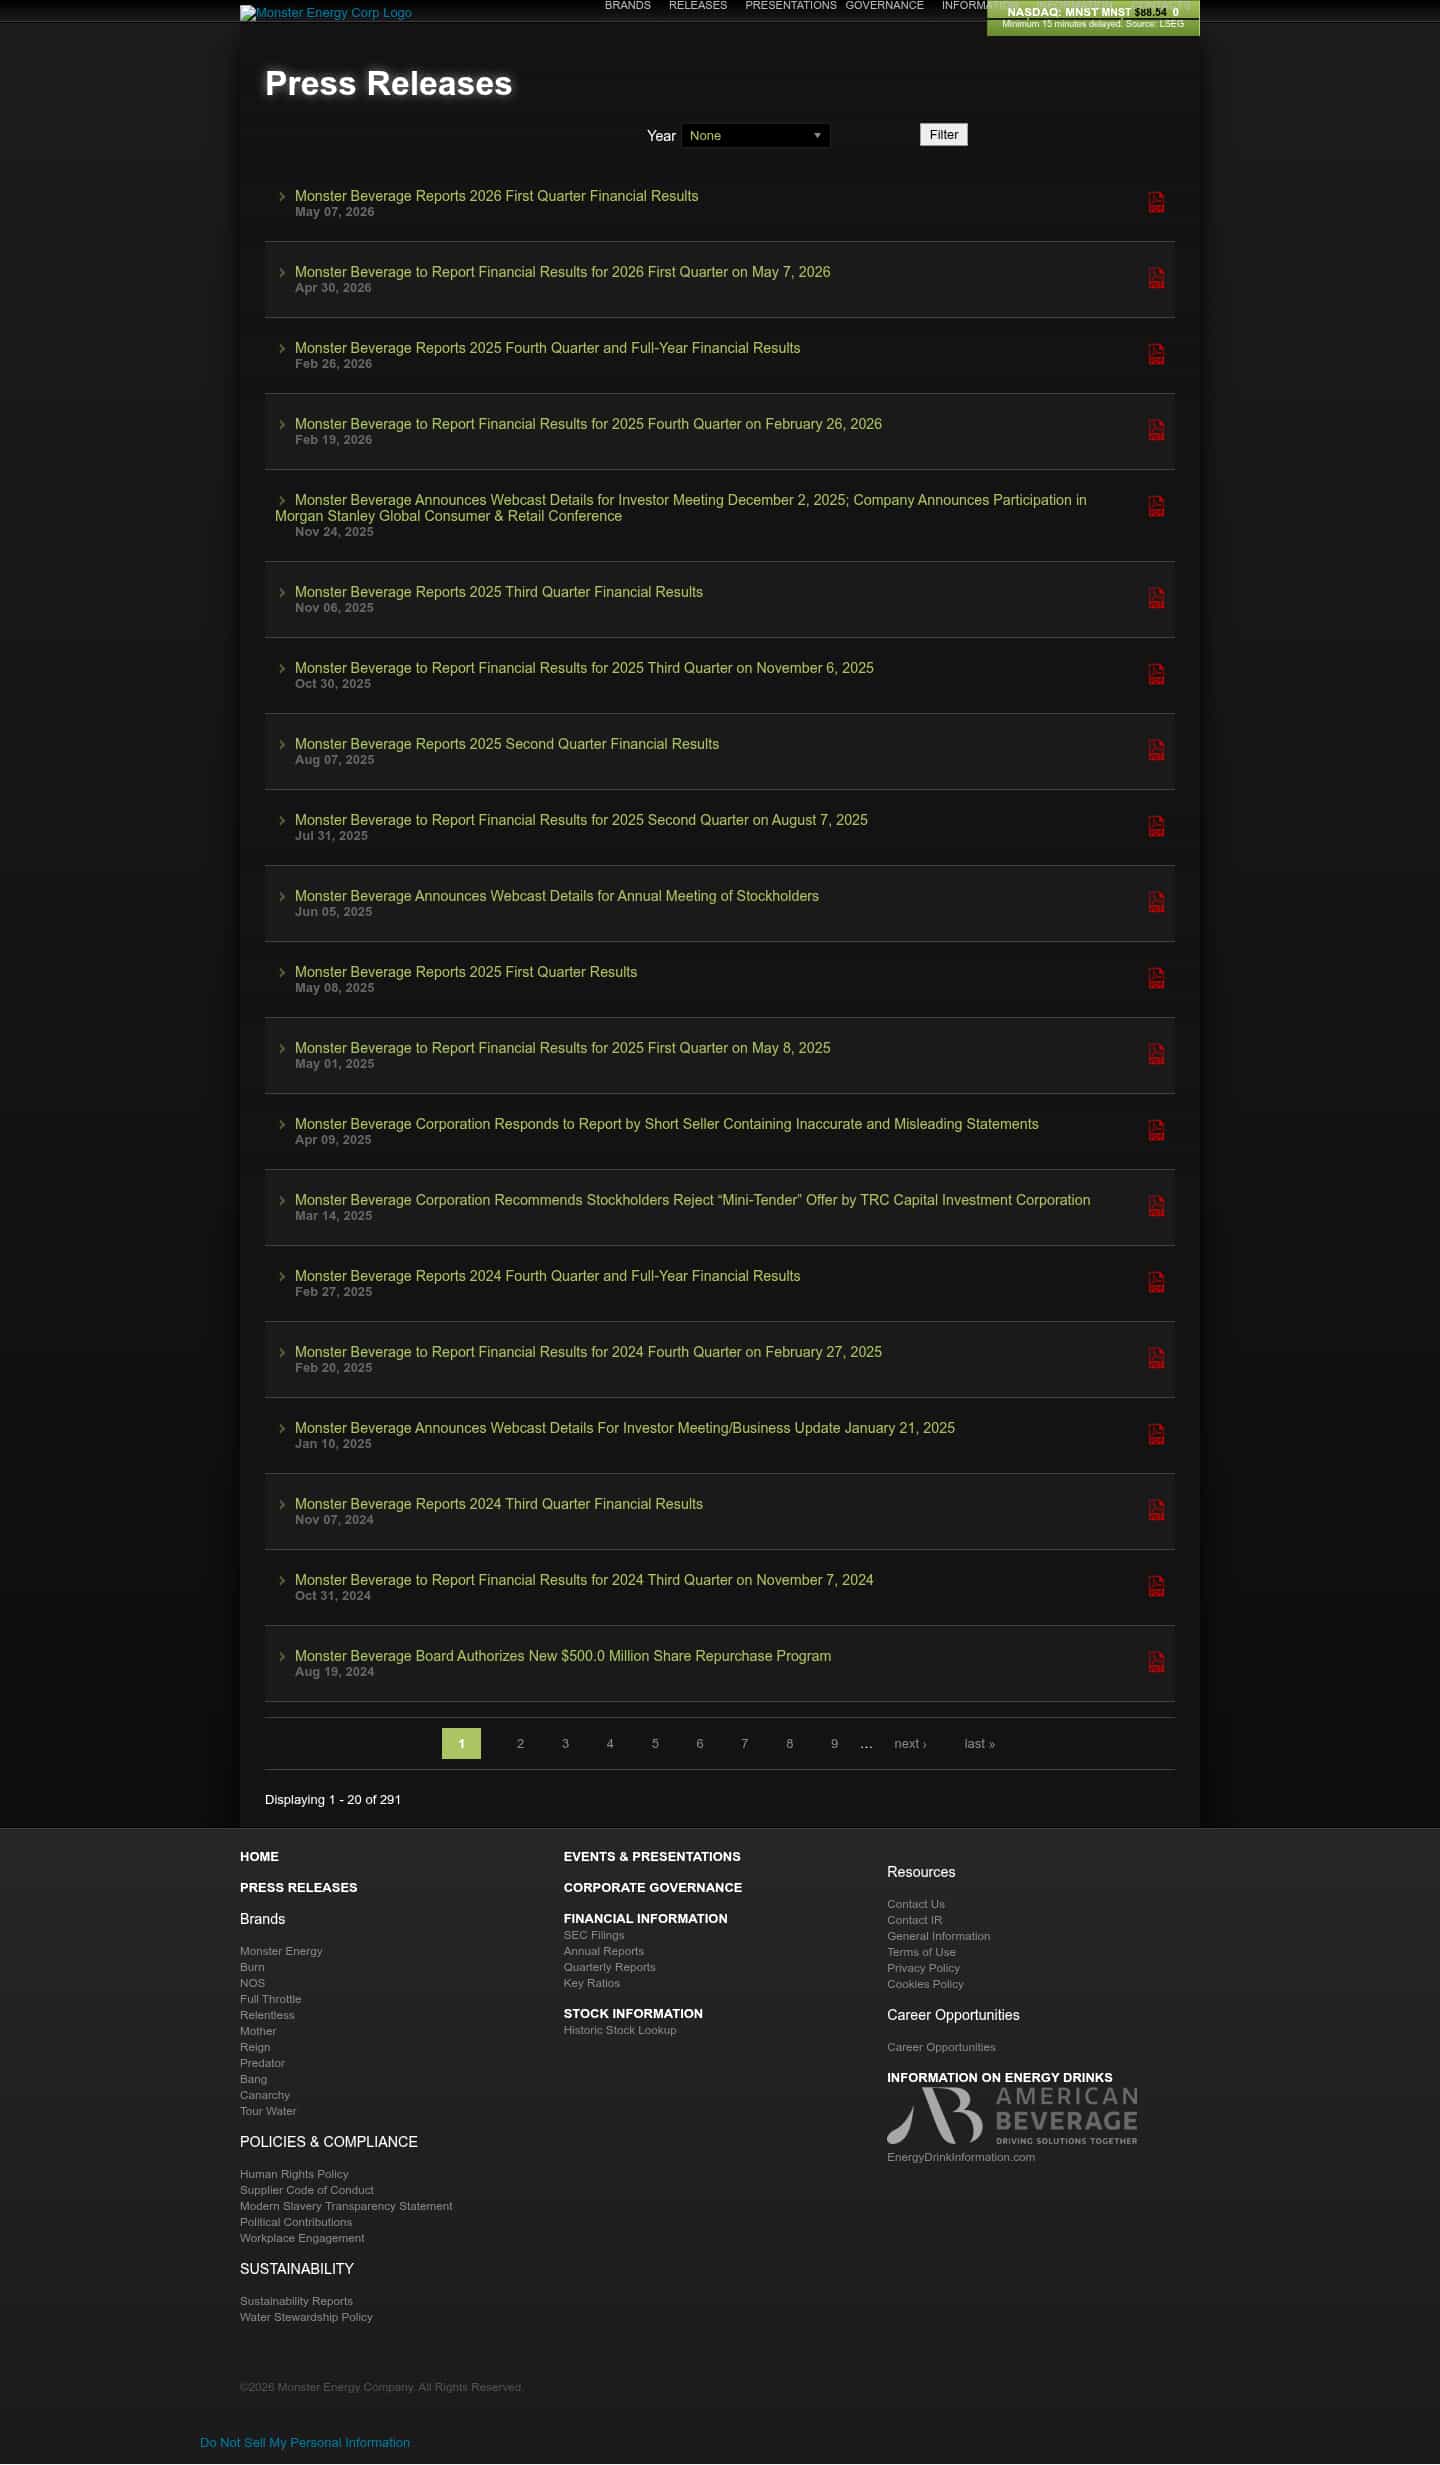Open Human Rights Policy link
1440x2465 pixels.
[294, 2174]
